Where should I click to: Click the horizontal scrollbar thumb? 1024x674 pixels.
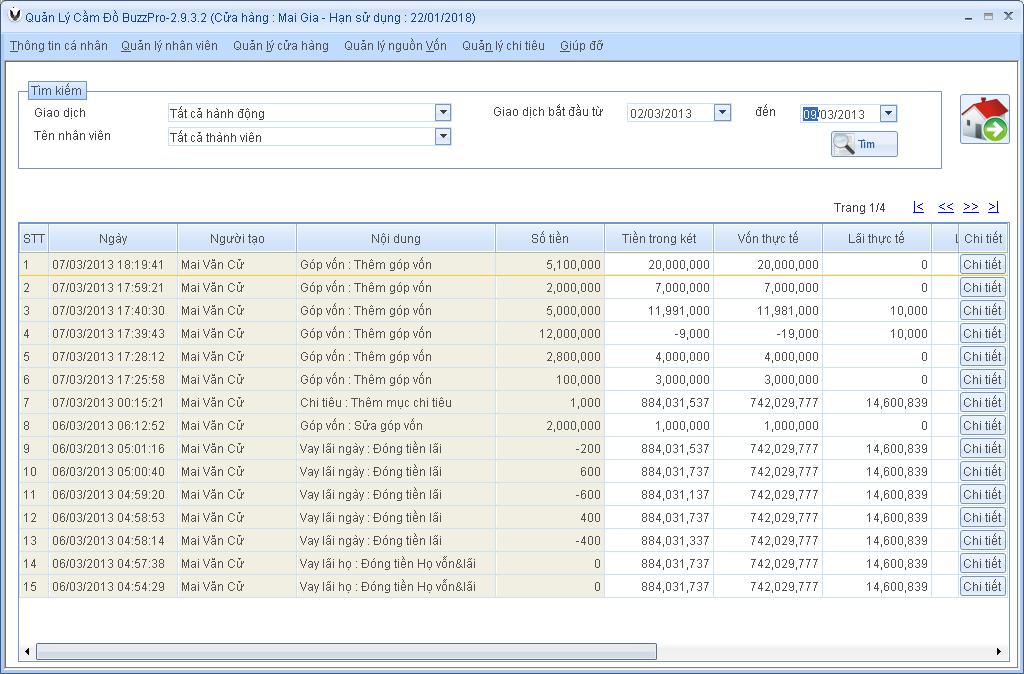pyautogui.click(x=346, y=651)
